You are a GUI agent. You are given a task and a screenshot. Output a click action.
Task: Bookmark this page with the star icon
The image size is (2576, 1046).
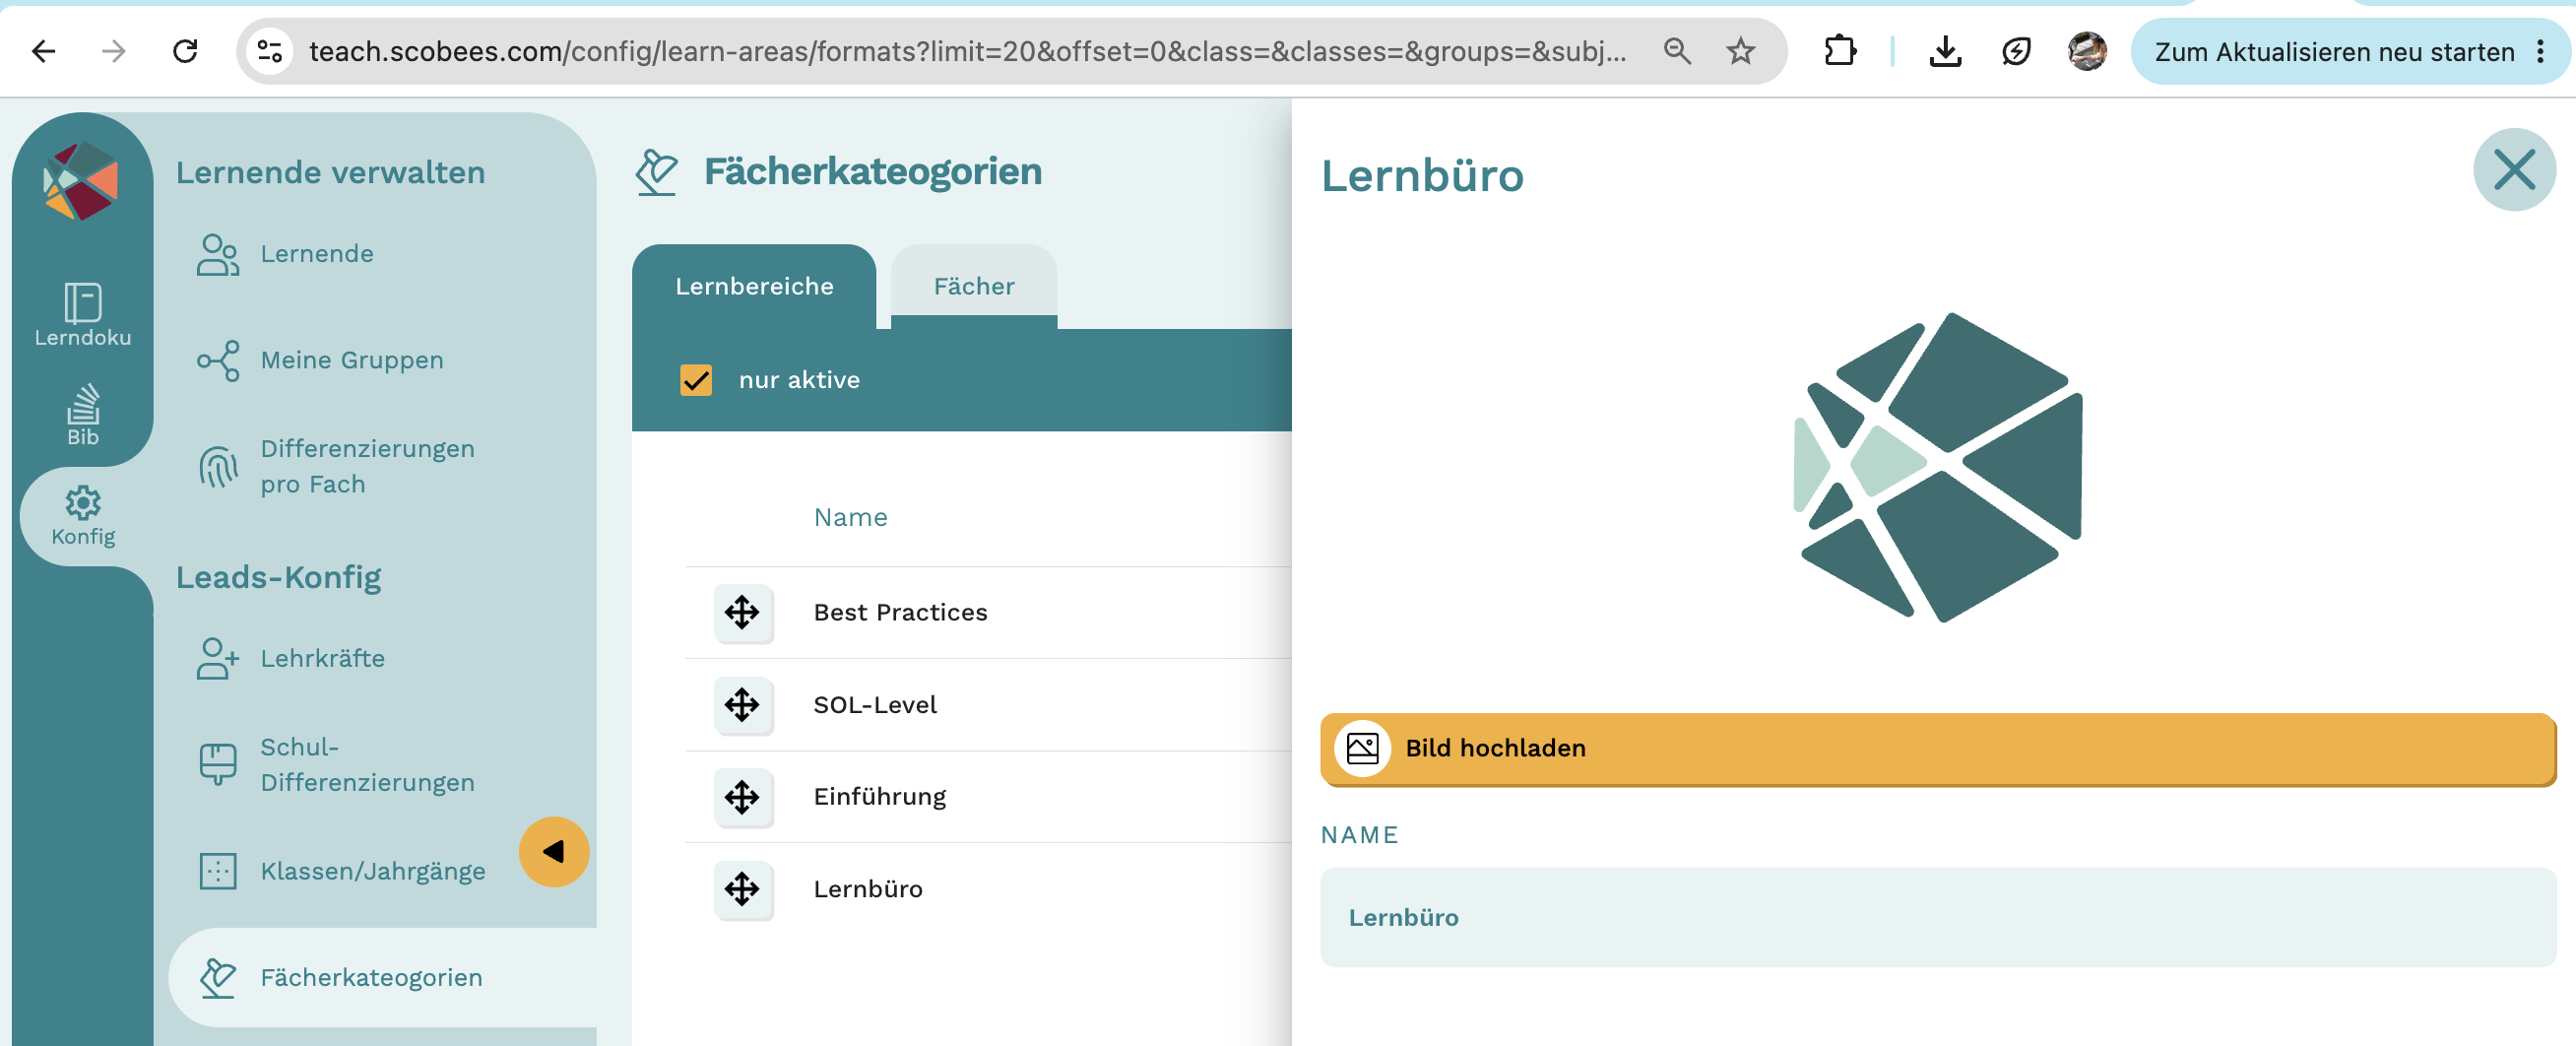[1741, 51]
